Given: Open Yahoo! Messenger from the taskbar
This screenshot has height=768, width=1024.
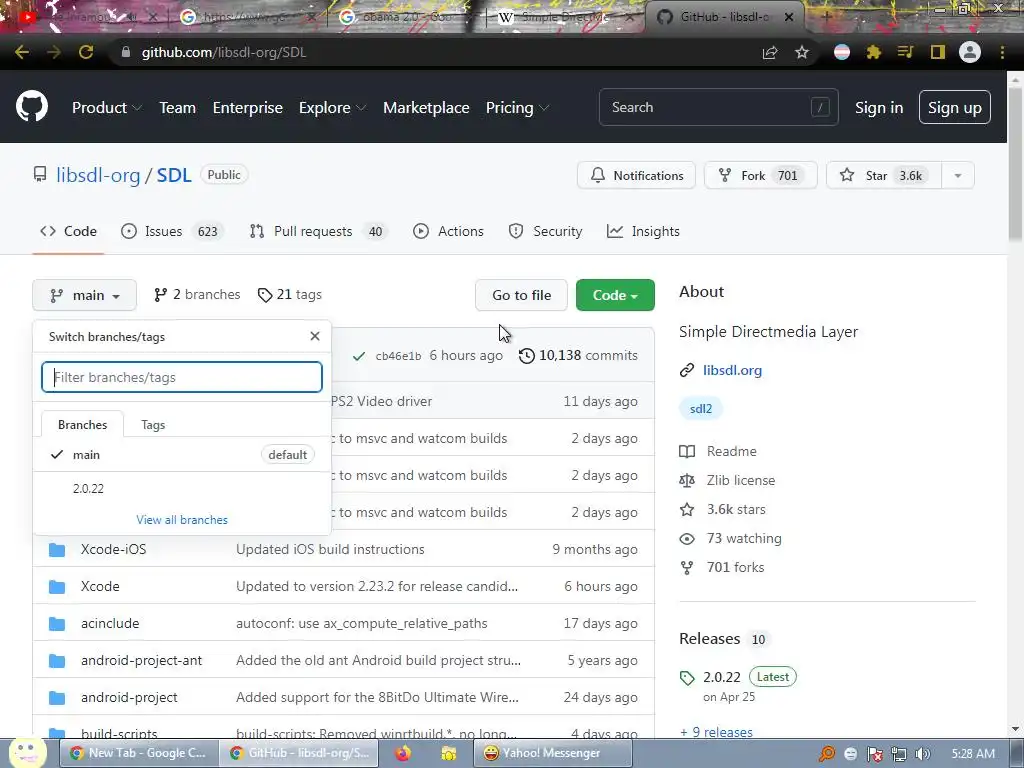Looking at the screenshot, I should point(552,753).
